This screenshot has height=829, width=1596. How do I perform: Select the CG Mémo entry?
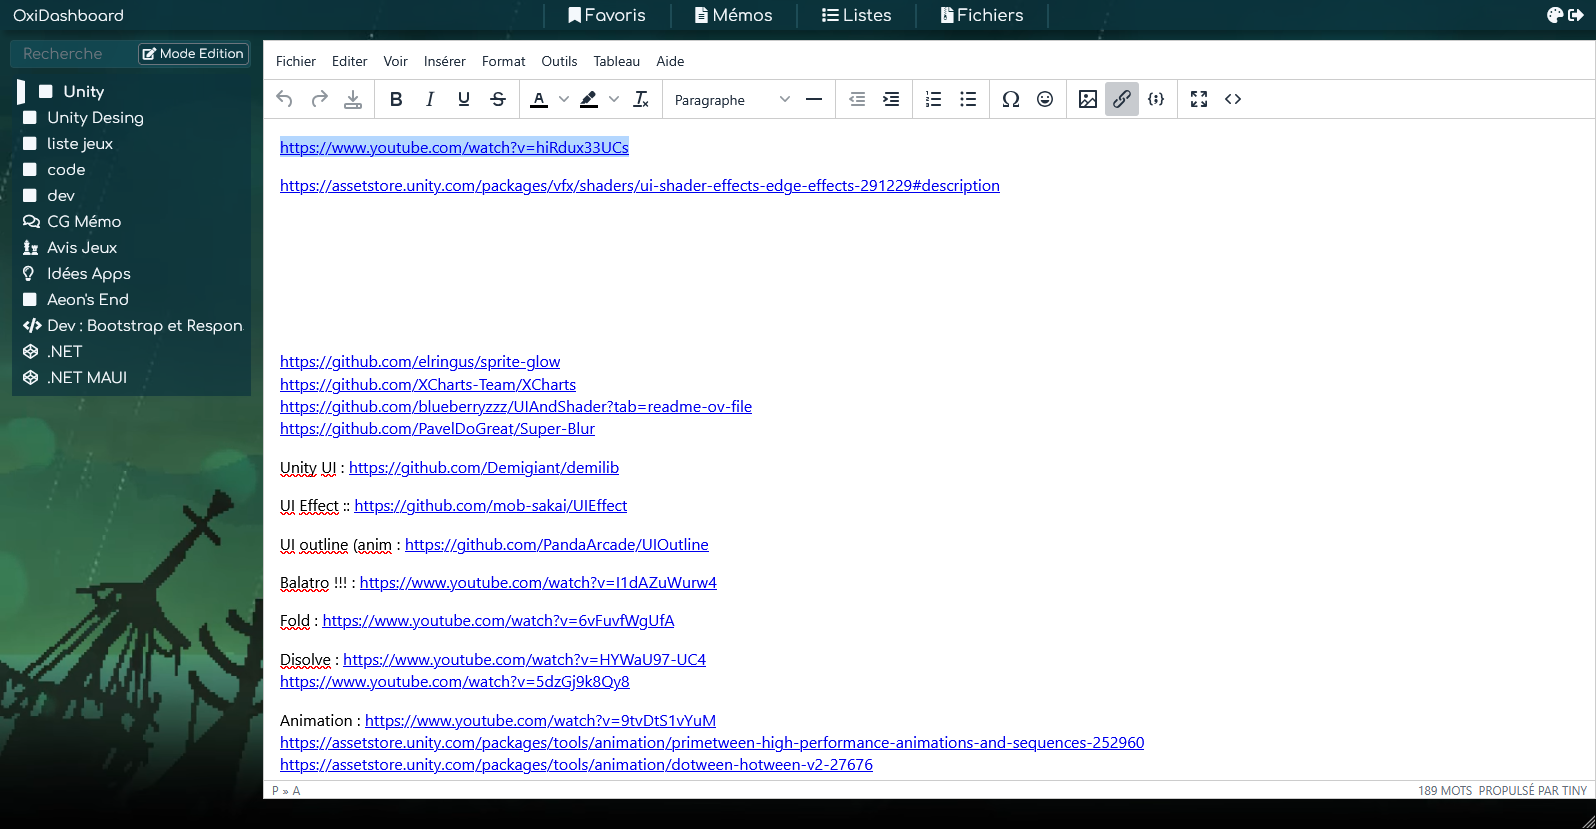click(84, 221)
